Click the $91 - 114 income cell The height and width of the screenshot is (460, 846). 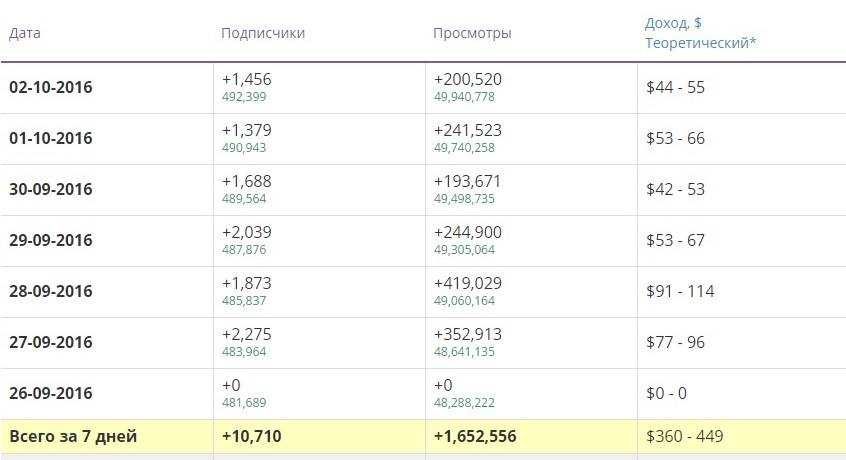(x=680, y=291)
